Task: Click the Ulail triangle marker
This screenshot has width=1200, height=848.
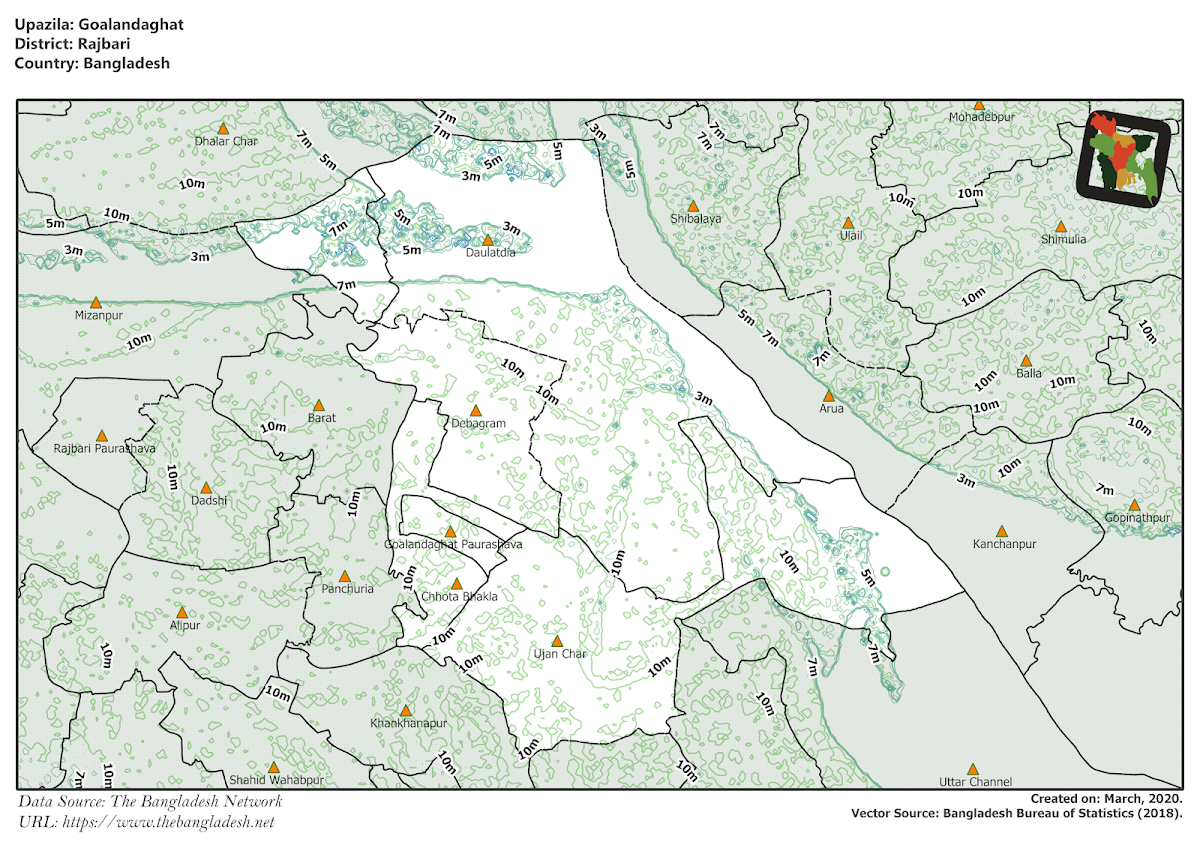Action: click(848, 223)
